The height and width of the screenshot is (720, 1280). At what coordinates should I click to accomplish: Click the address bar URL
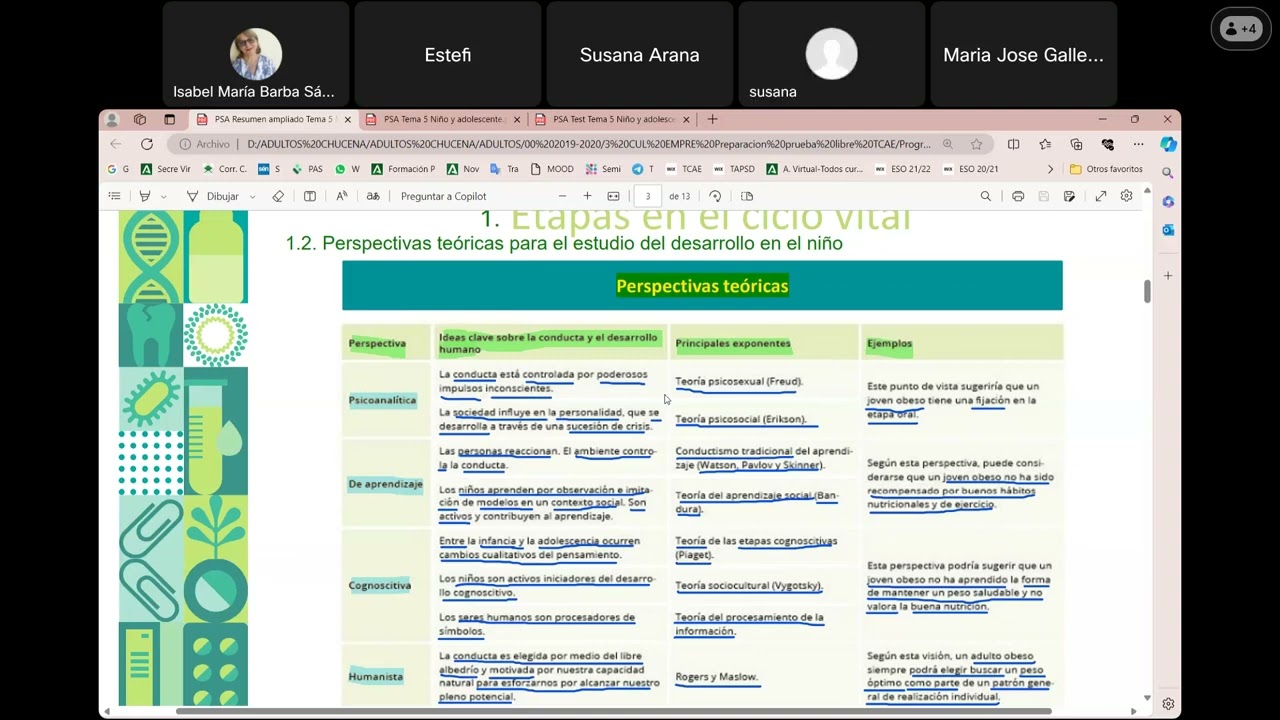(588, 144)
